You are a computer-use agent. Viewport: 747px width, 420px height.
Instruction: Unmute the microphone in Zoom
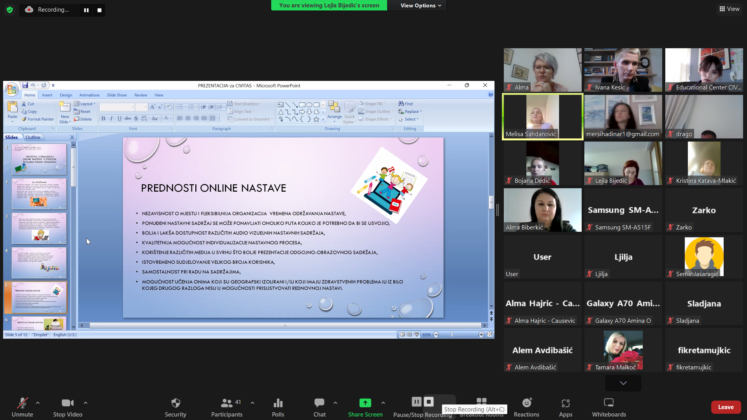(22, 407)
